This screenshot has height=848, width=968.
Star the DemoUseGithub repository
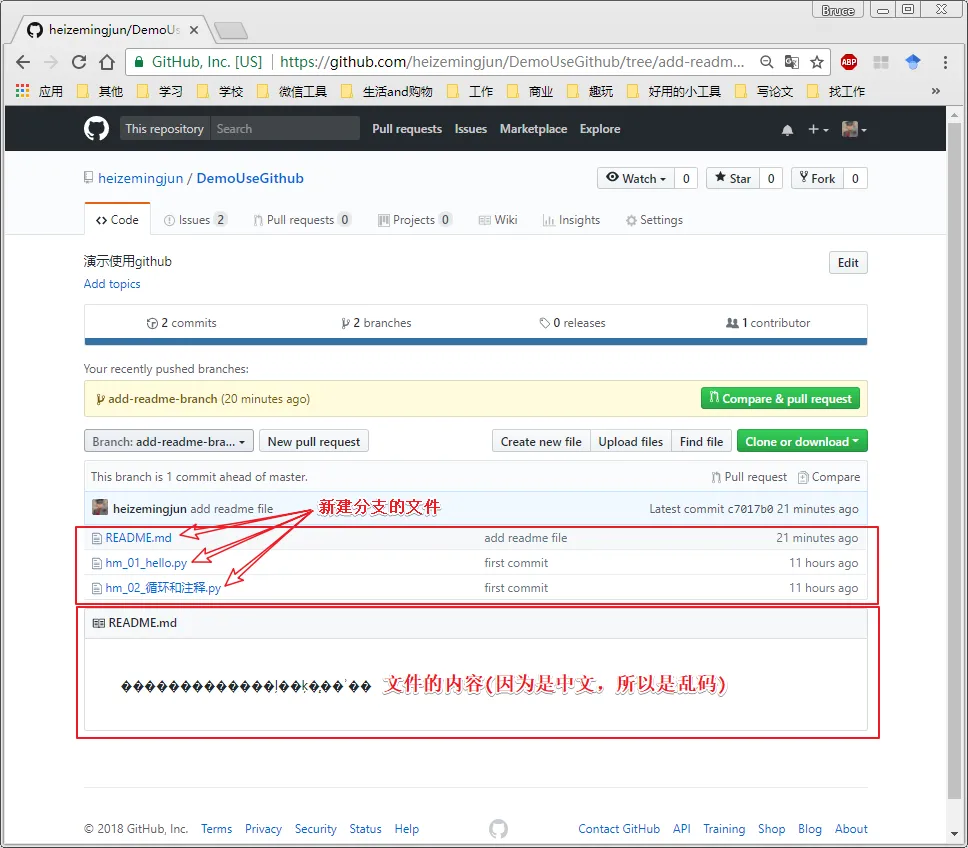[x=731, y=178]
